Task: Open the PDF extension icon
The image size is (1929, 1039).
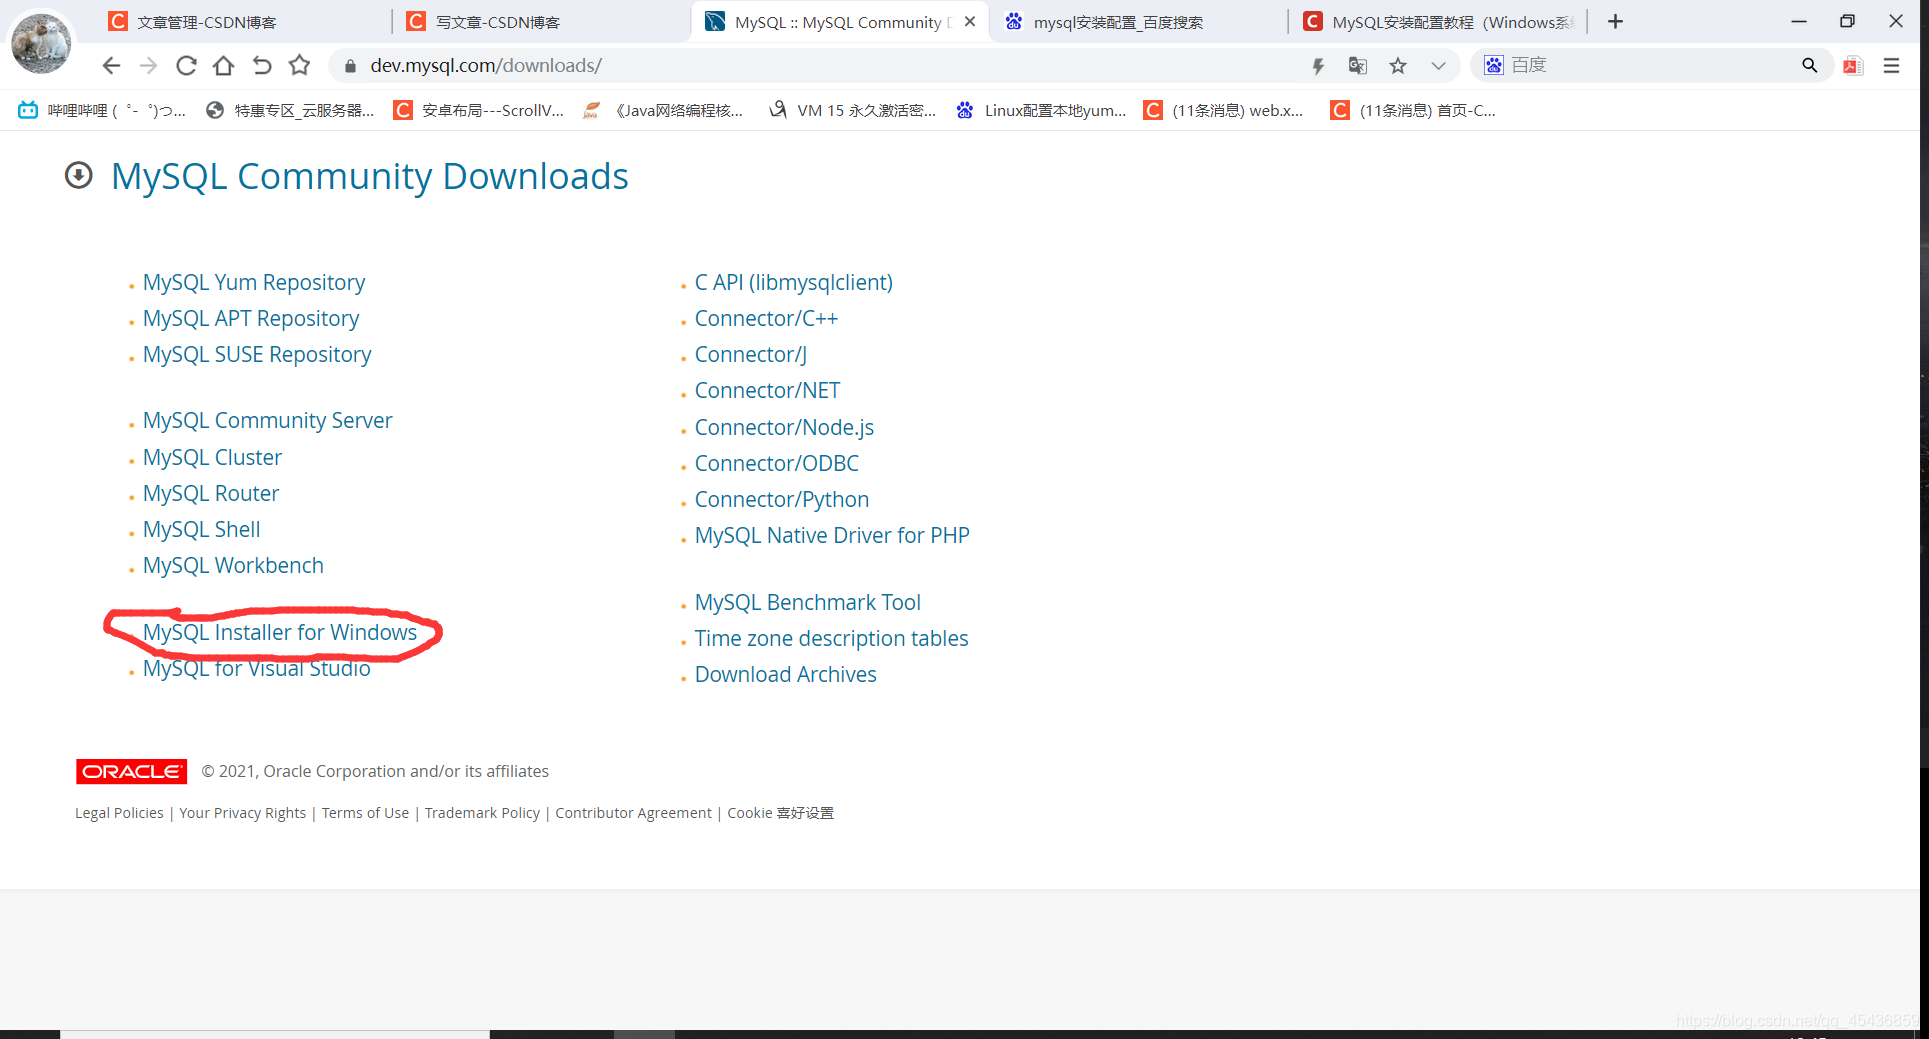Action: (1853, 66)
